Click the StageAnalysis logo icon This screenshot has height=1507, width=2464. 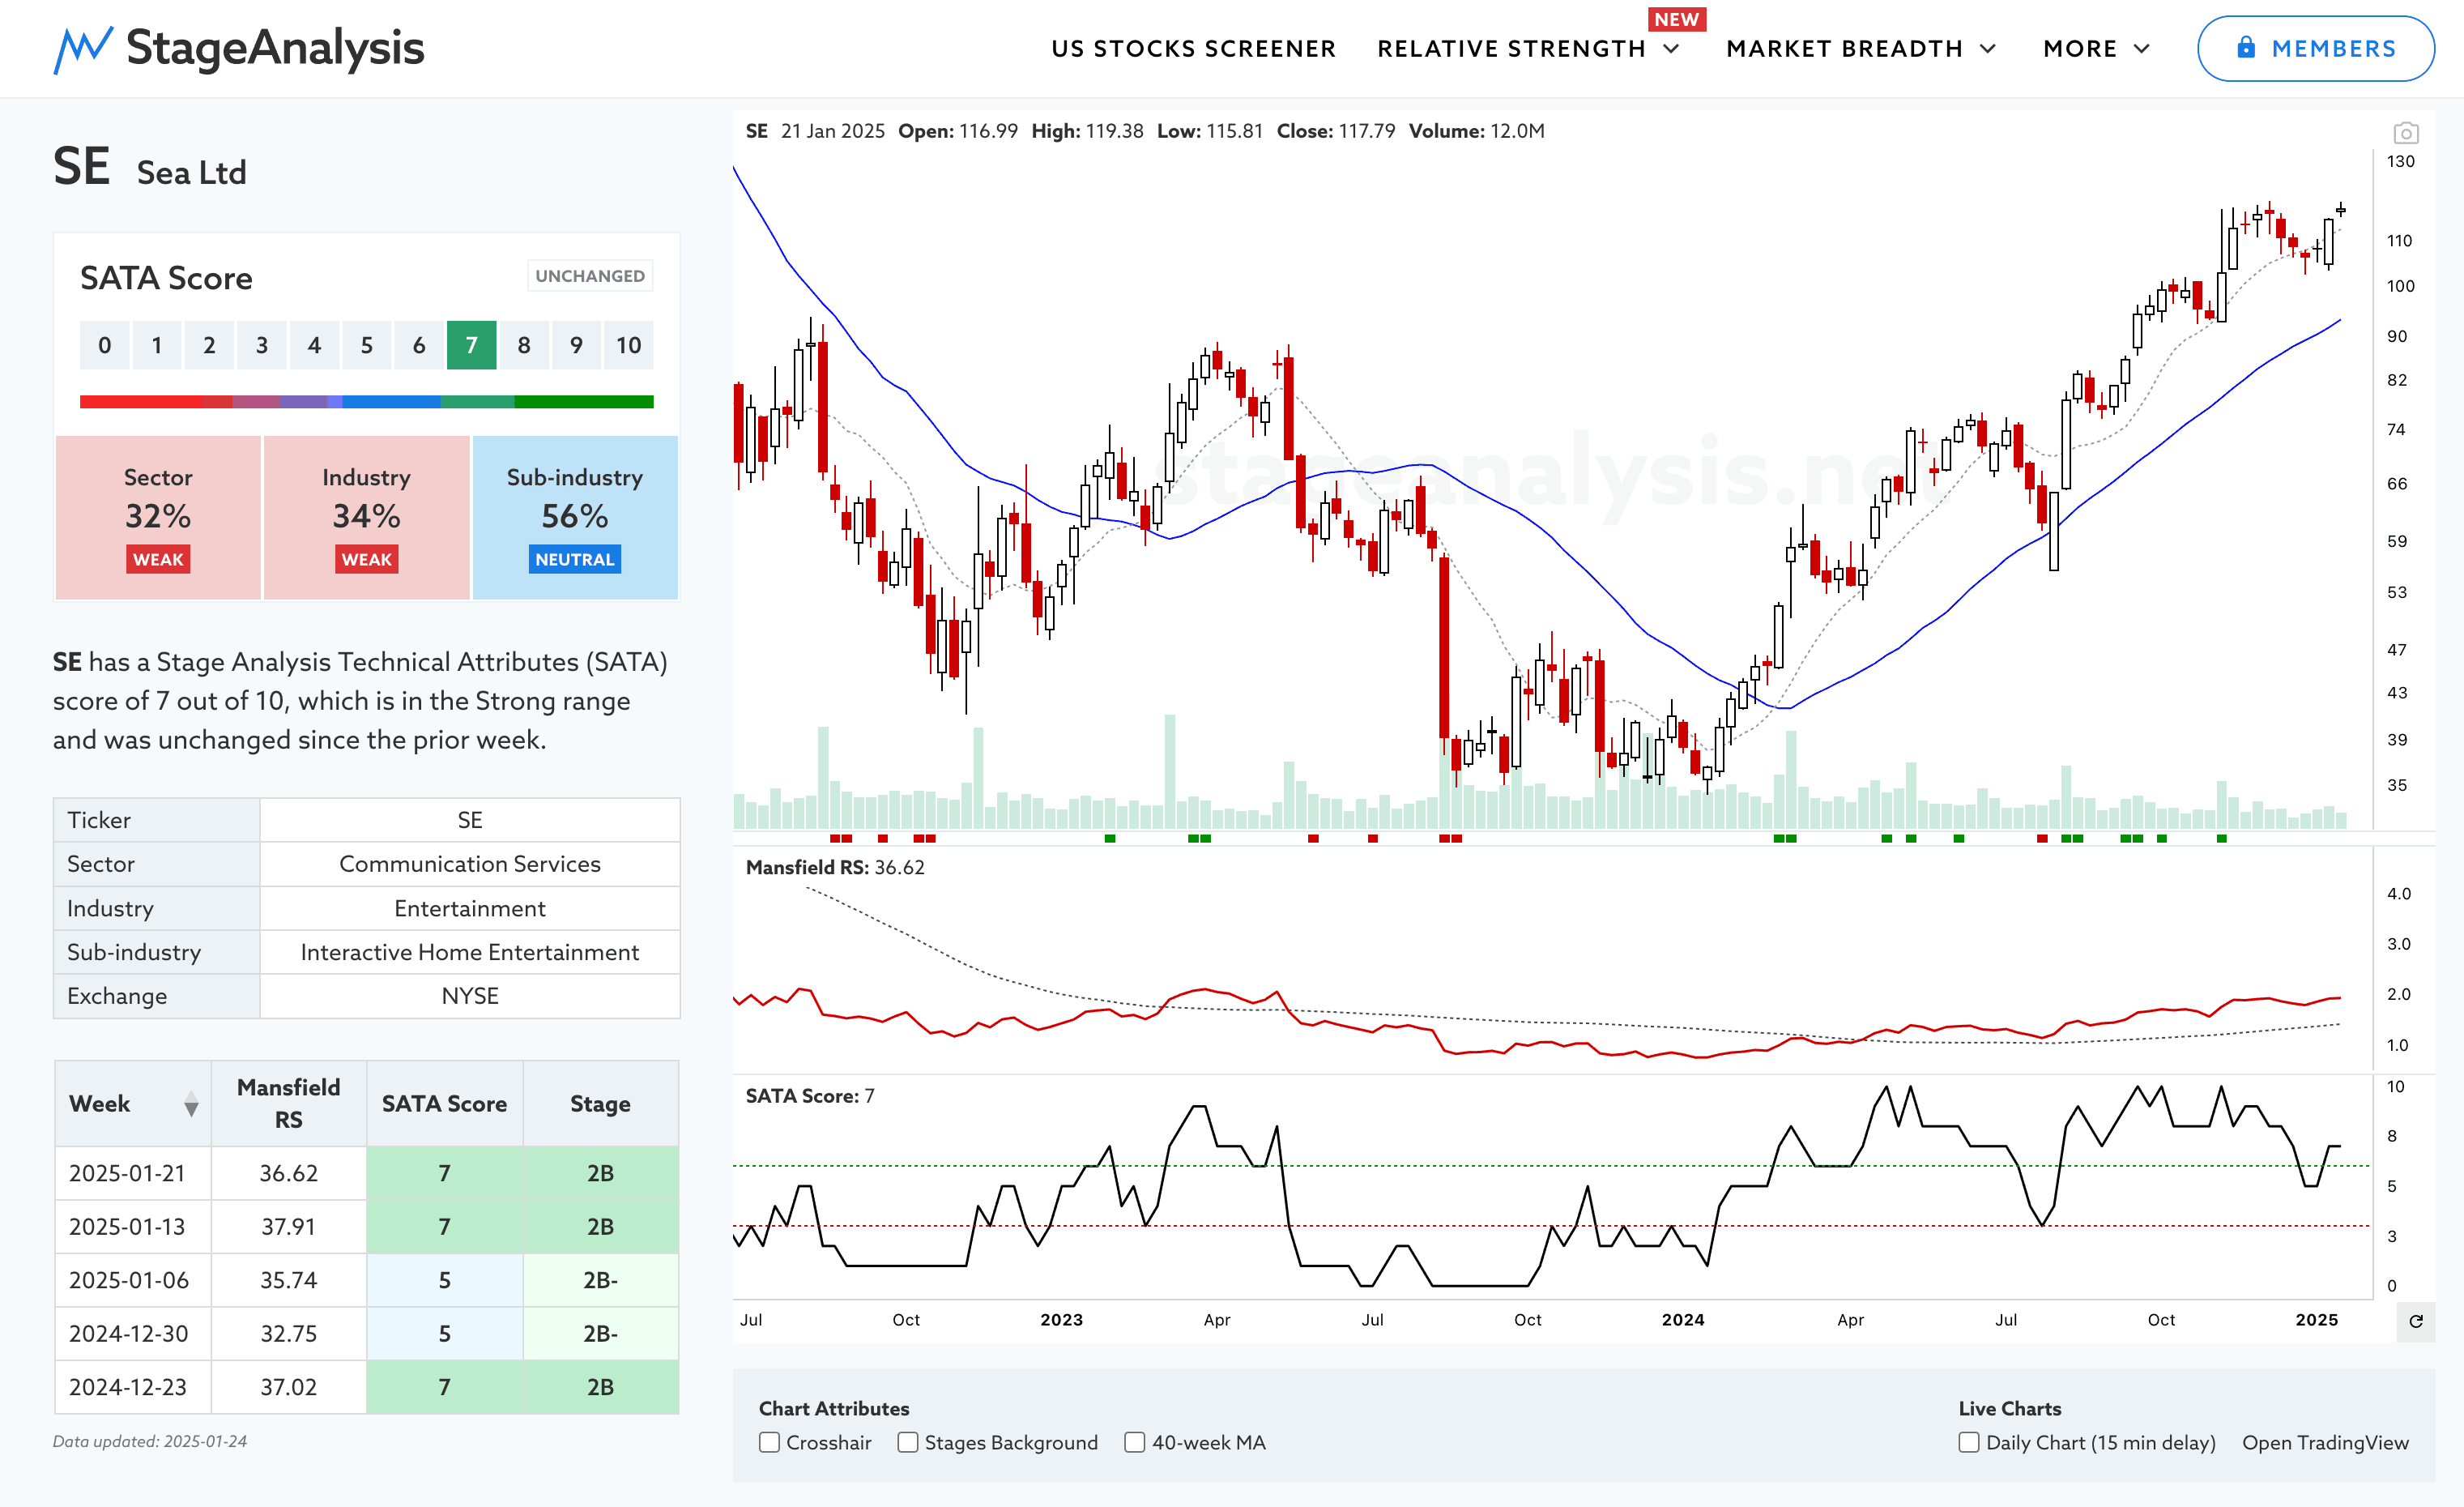coord(82,49)
